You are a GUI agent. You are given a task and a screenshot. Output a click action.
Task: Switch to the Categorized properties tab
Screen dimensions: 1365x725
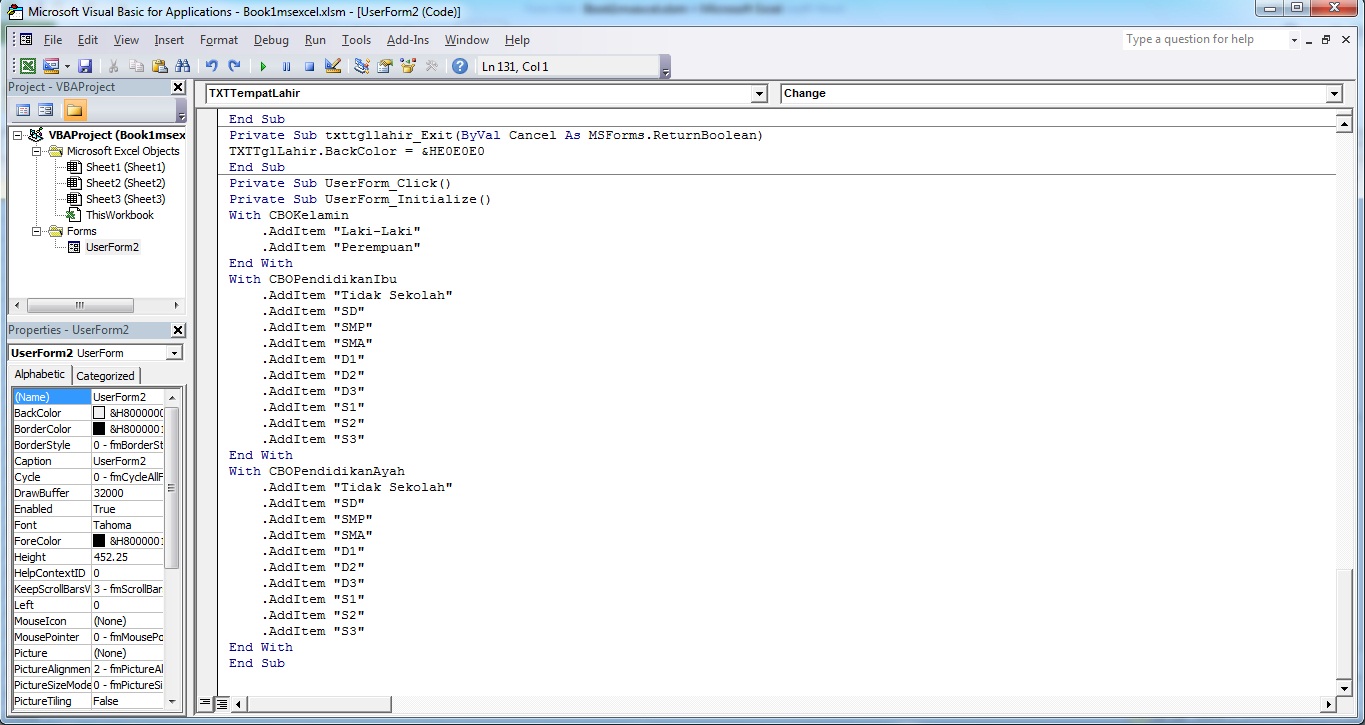pos(106,375)
